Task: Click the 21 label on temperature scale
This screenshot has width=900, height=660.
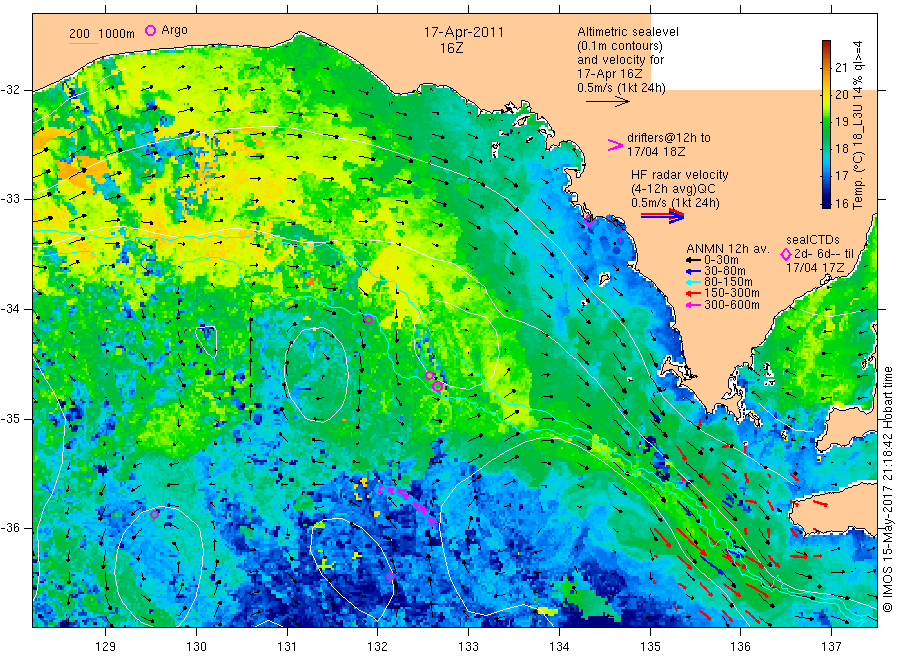Action: (841, 68)
